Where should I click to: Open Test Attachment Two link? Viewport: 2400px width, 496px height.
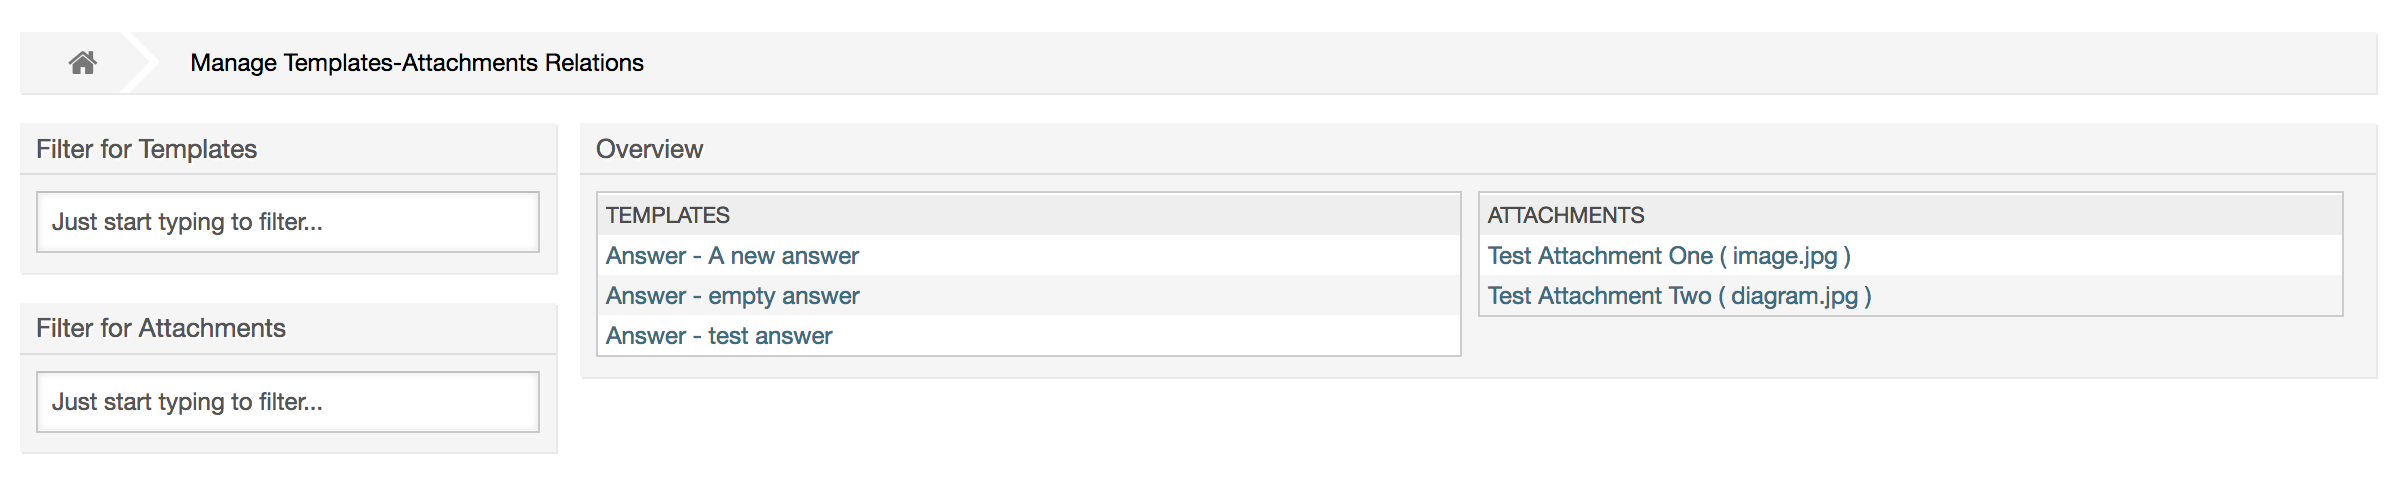[x=1600, y=296]
